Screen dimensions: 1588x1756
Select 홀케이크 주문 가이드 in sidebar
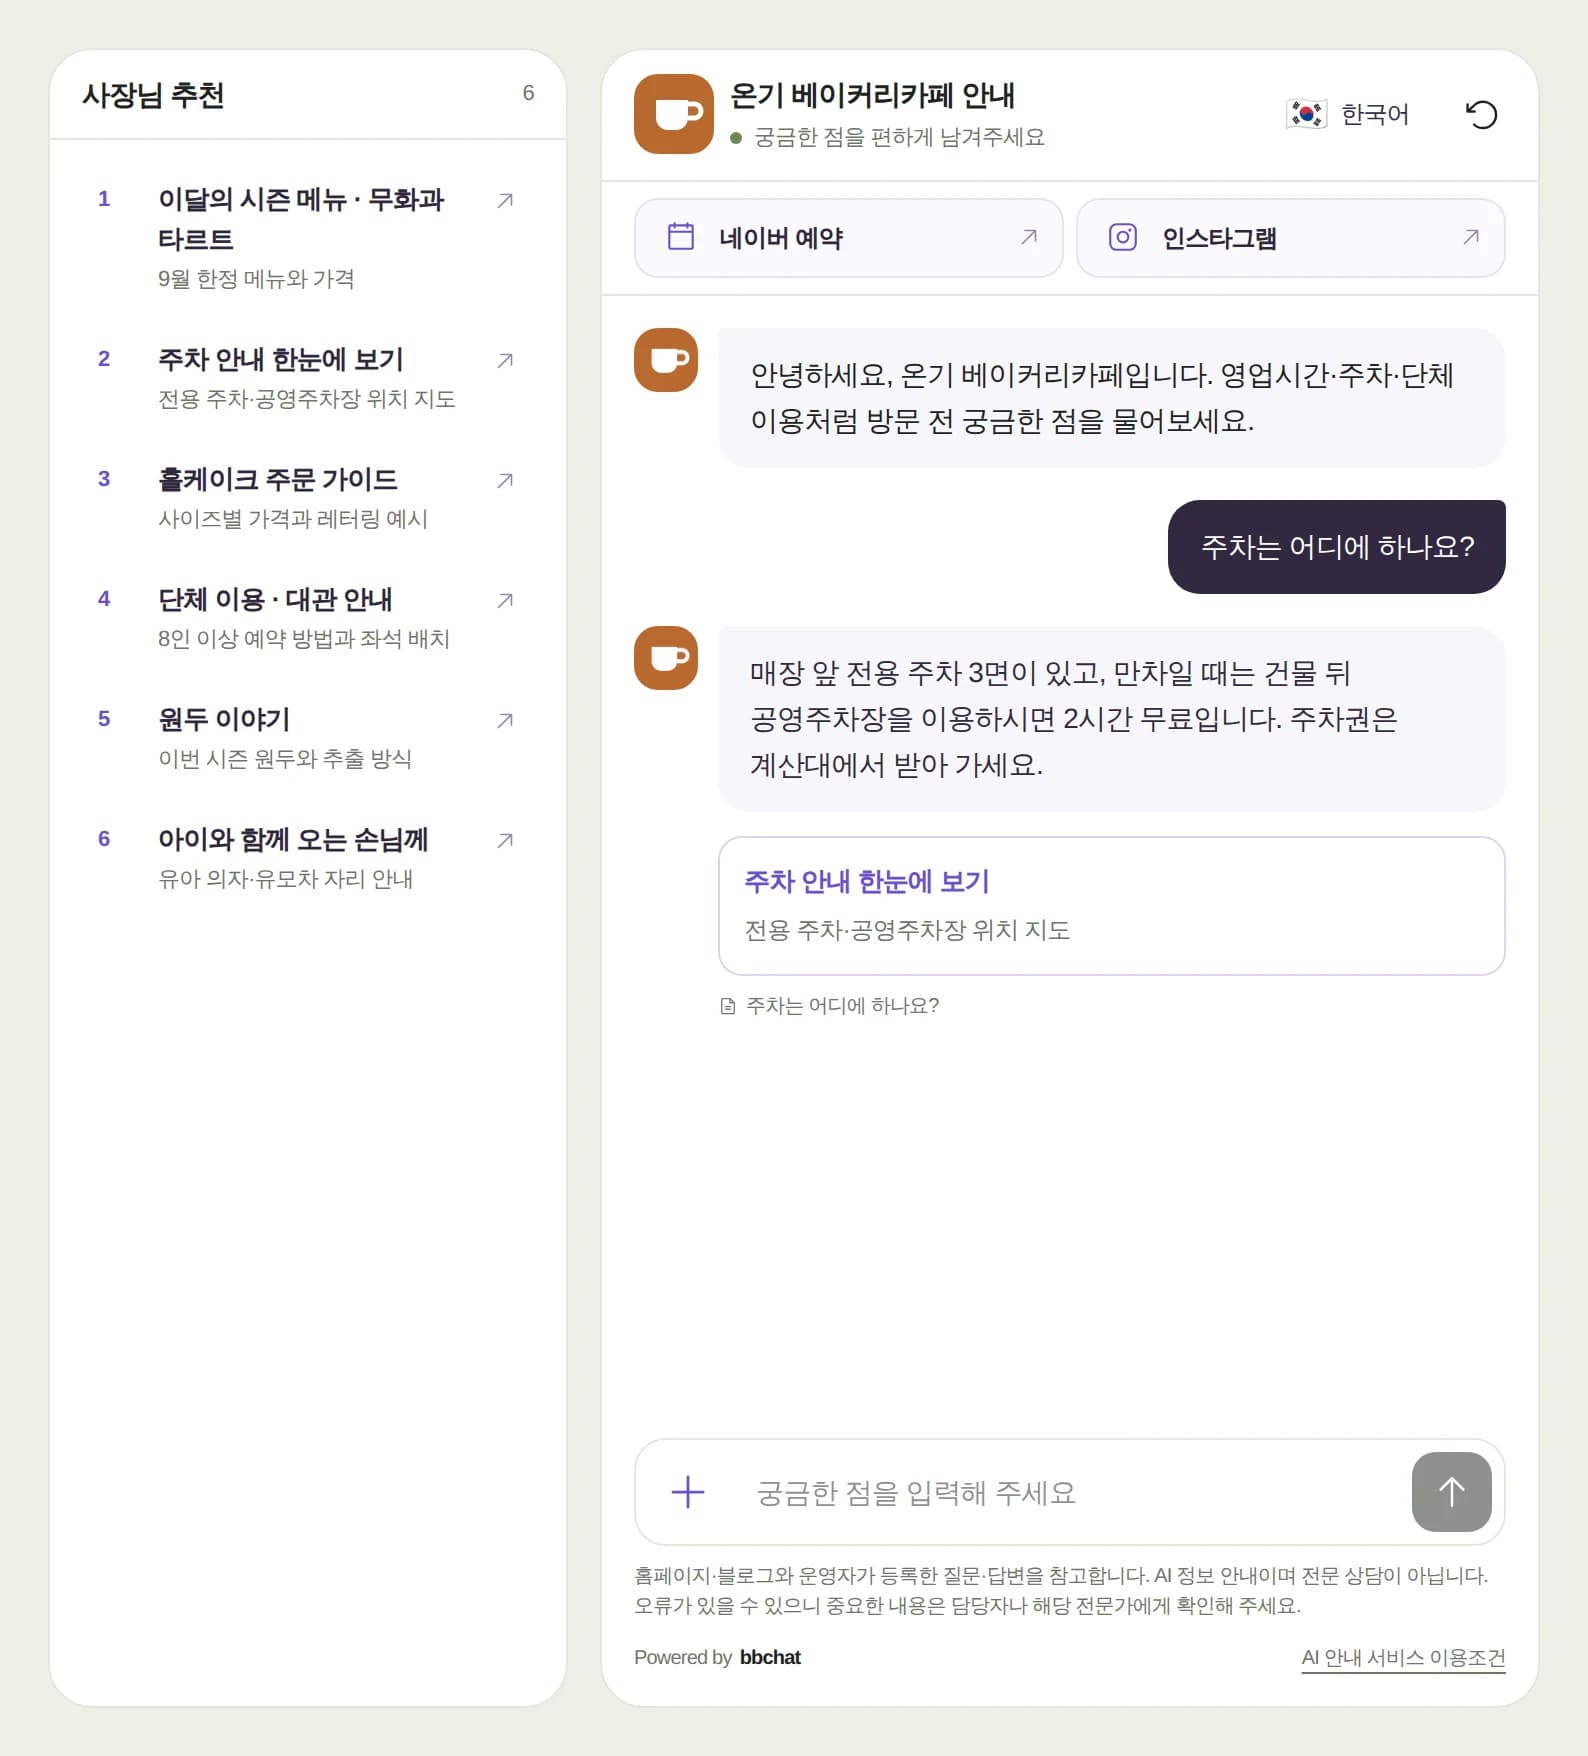pos(278,479)
